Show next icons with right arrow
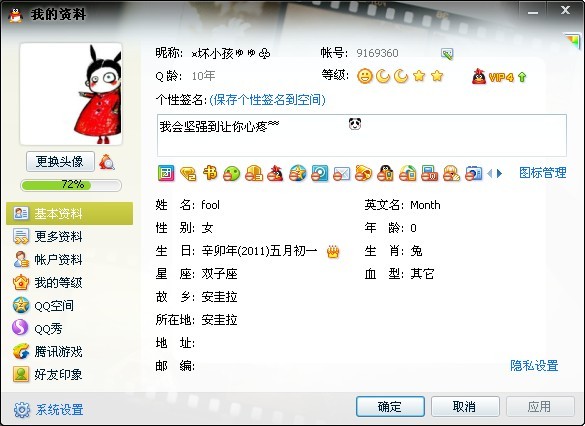Screen dimensions: 585x426 [x=500, y=173]
